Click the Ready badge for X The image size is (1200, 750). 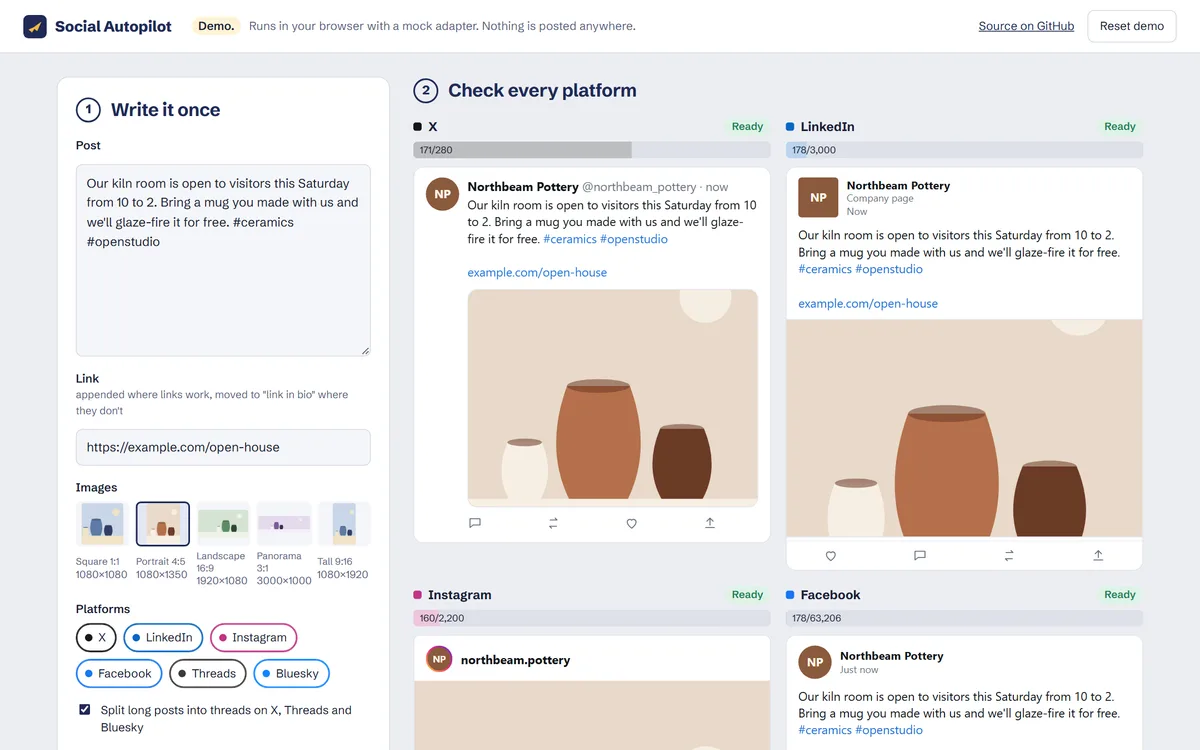point(747,127)
